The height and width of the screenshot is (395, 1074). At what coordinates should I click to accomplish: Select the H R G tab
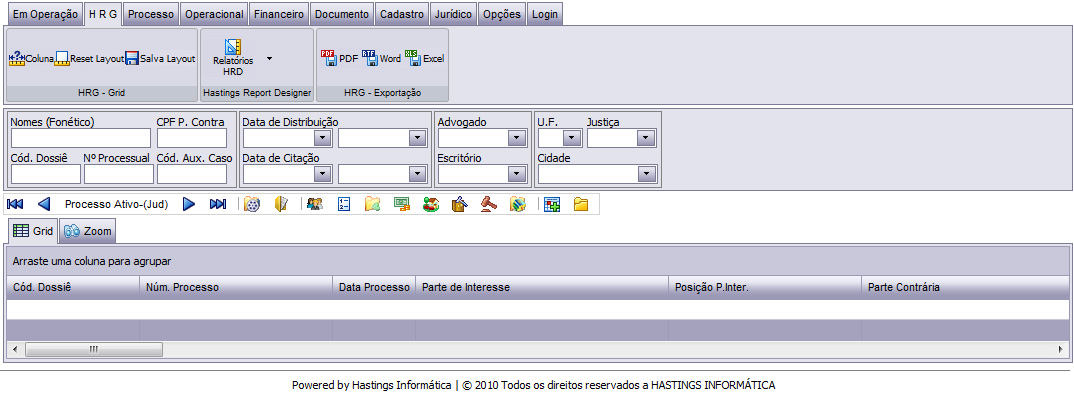[x=103, y=14]
